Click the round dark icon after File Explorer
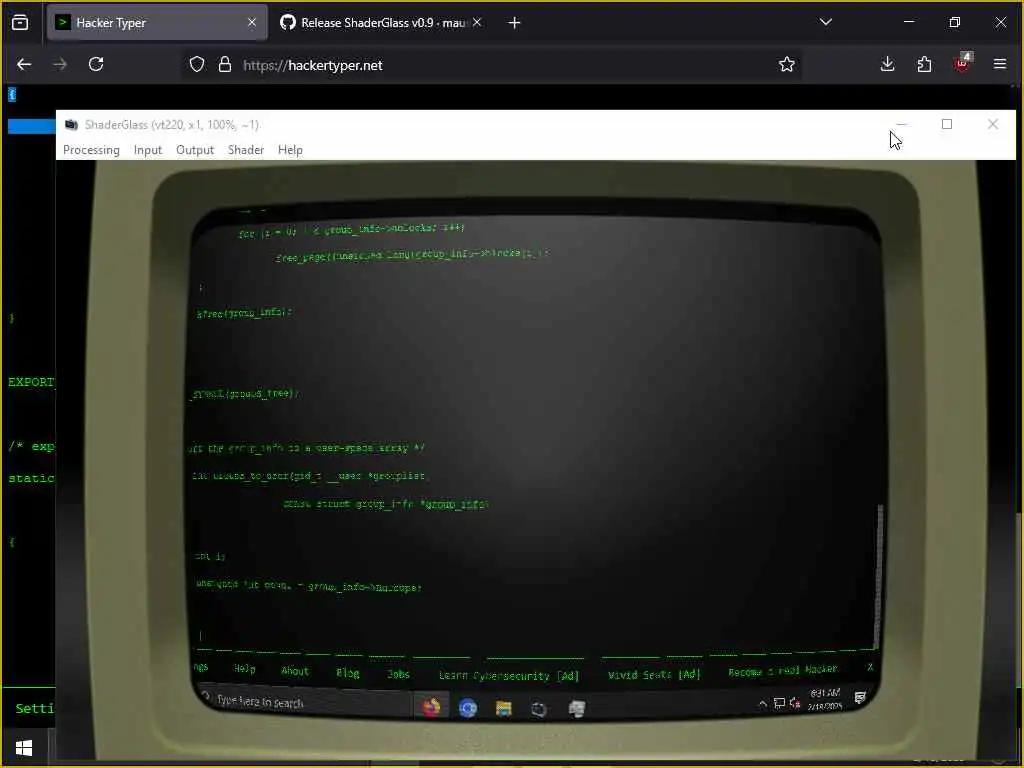The width and height of the screenshot is (1024, 768). (x=539, y=709)
